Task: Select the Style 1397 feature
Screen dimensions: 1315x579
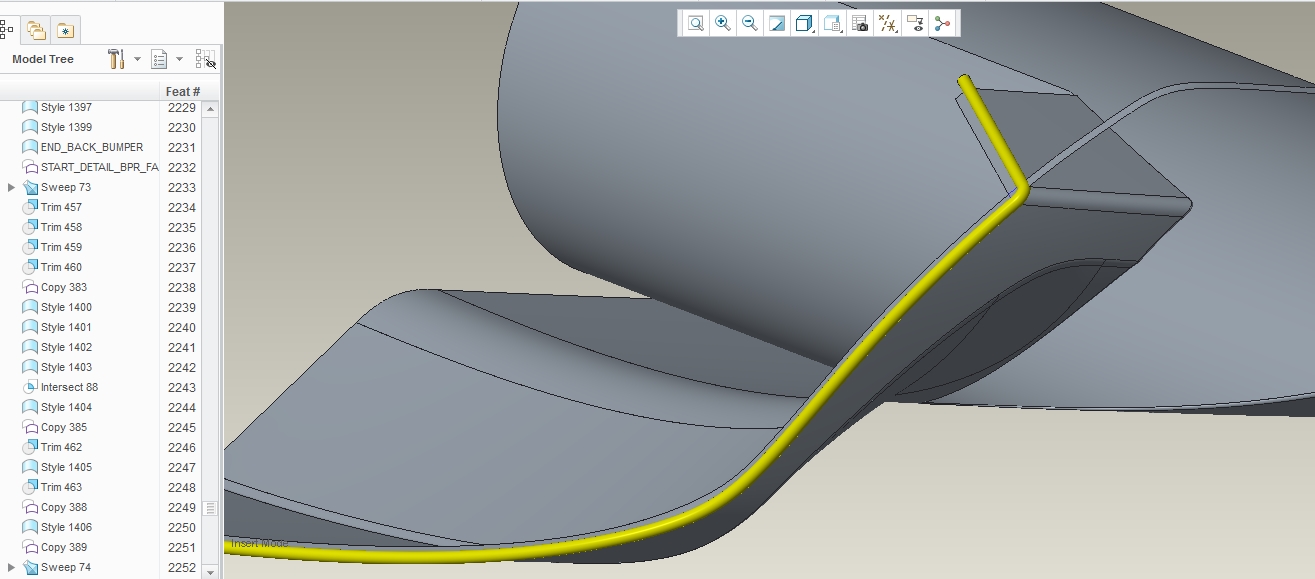Action: pos(66,107)
